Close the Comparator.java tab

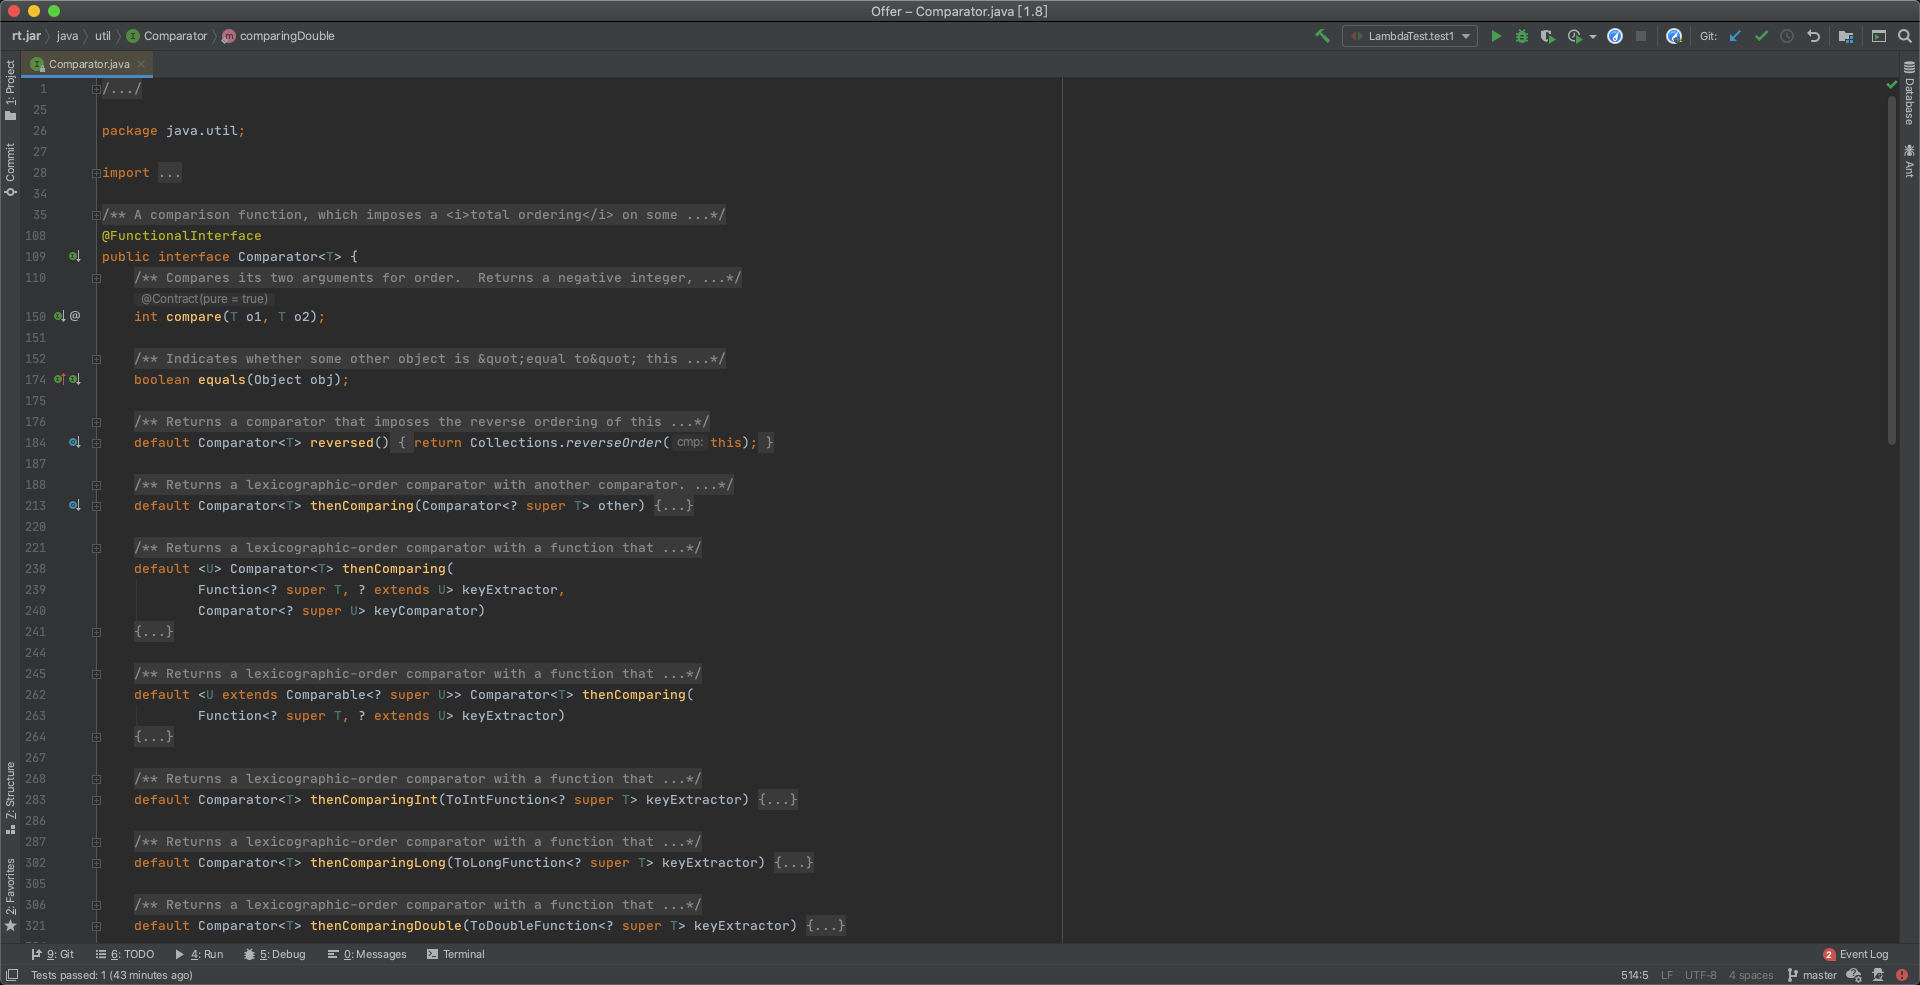(x=141, y=64)
